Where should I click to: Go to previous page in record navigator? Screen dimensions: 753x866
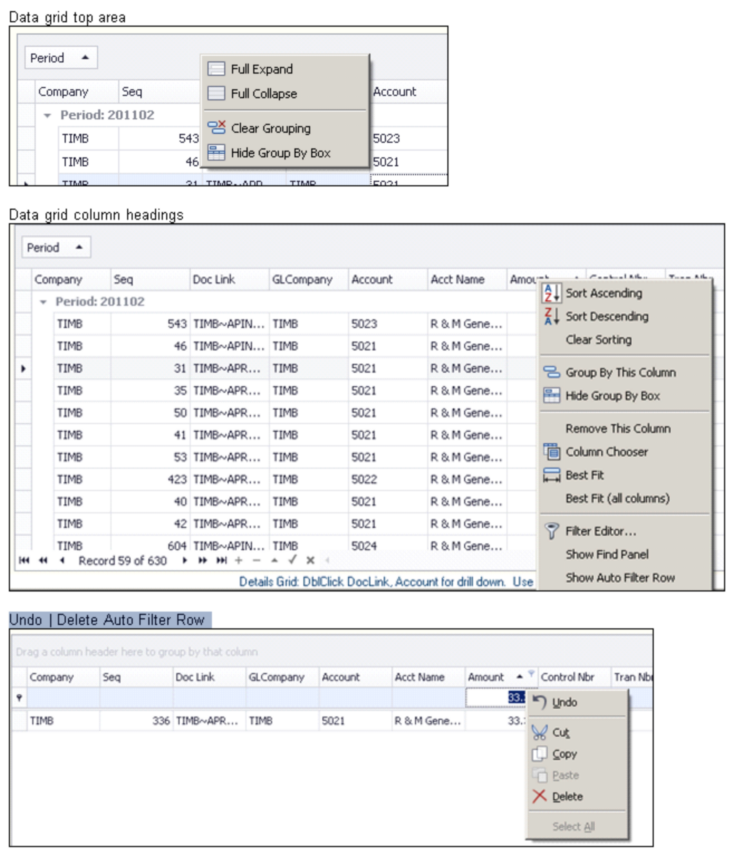(43, 560)
